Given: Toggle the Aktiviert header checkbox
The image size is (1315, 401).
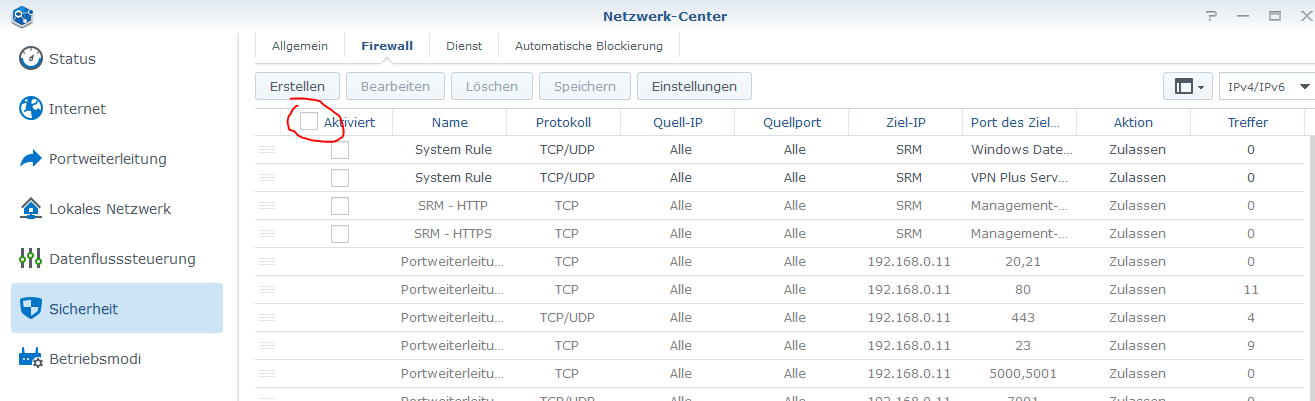Looking at the screenshot, I should click(309, 122).
